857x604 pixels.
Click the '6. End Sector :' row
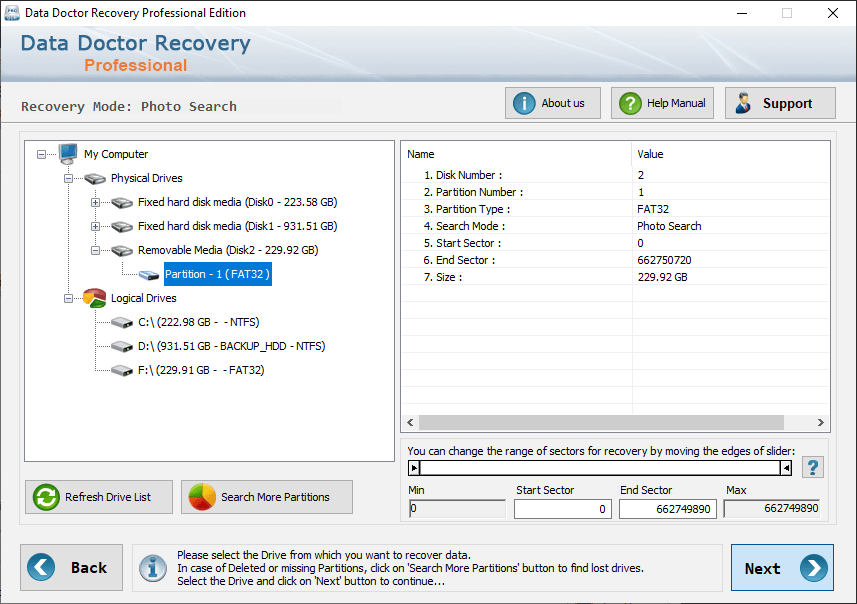click(x=615, y=260)
